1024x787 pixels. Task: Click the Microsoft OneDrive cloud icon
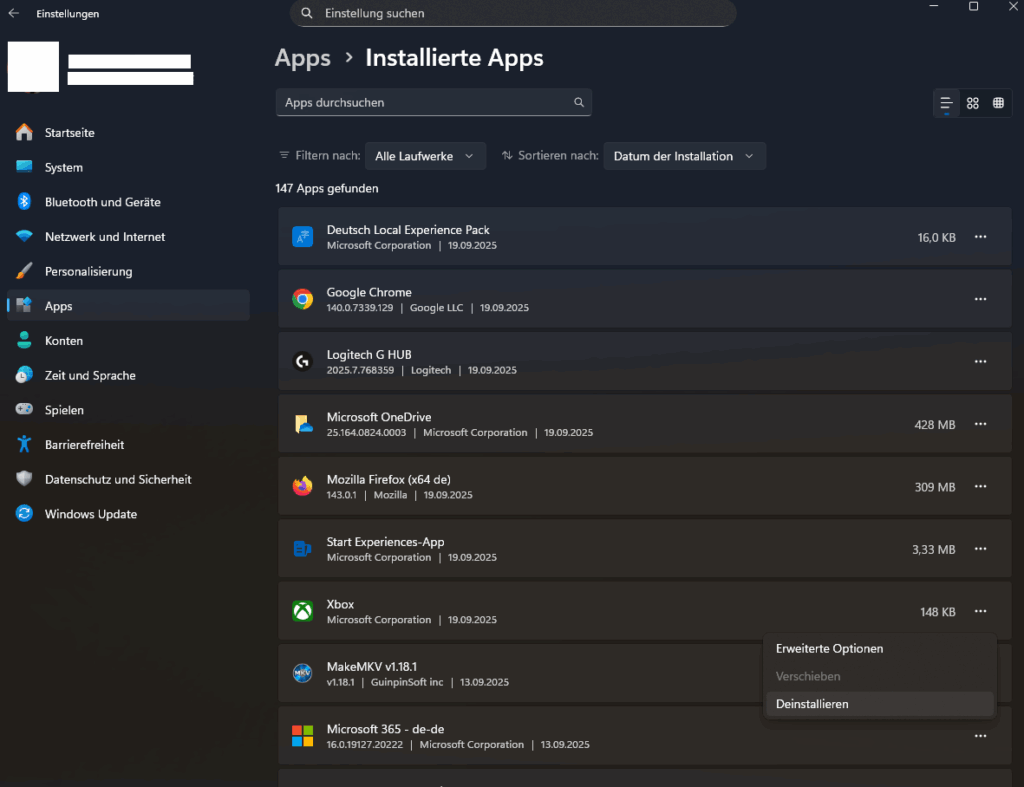point(302,424)
